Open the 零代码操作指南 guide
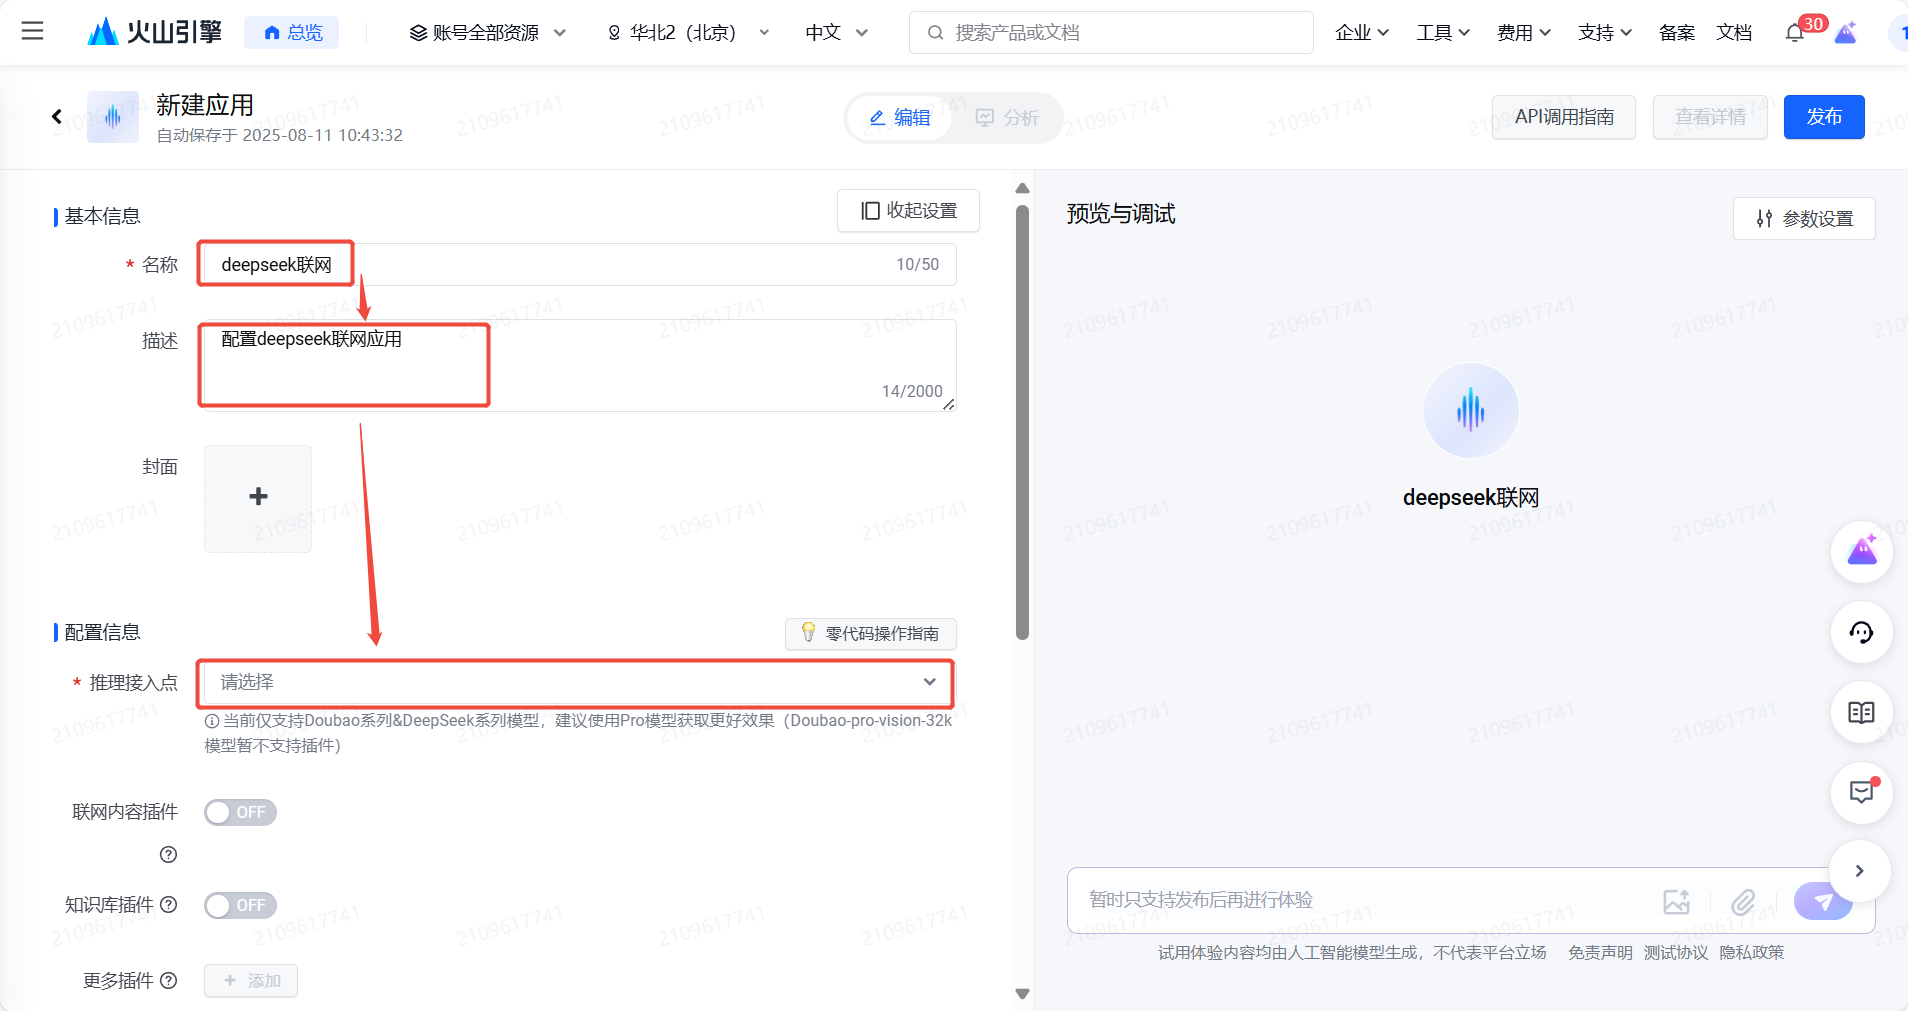This screenshot has height=1011, width=1908. 871,634
